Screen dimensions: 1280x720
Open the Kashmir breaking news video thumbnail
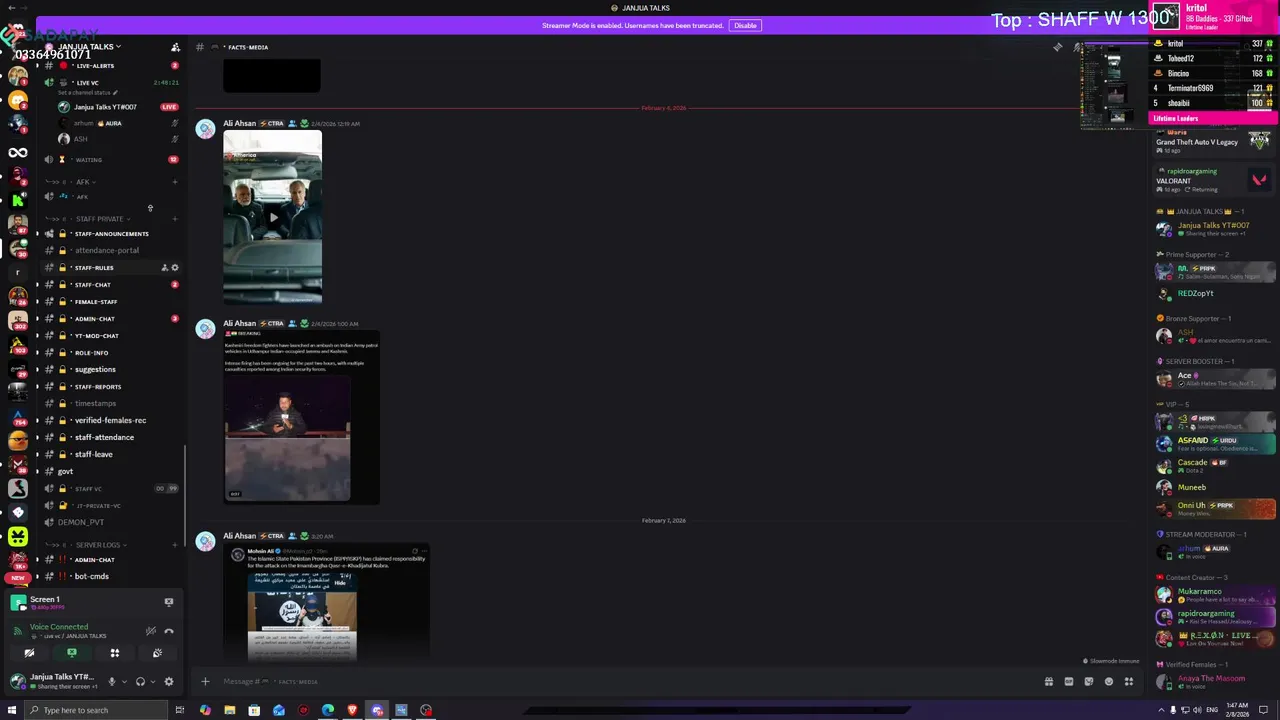pyautogui.click(x=288, y=438)
